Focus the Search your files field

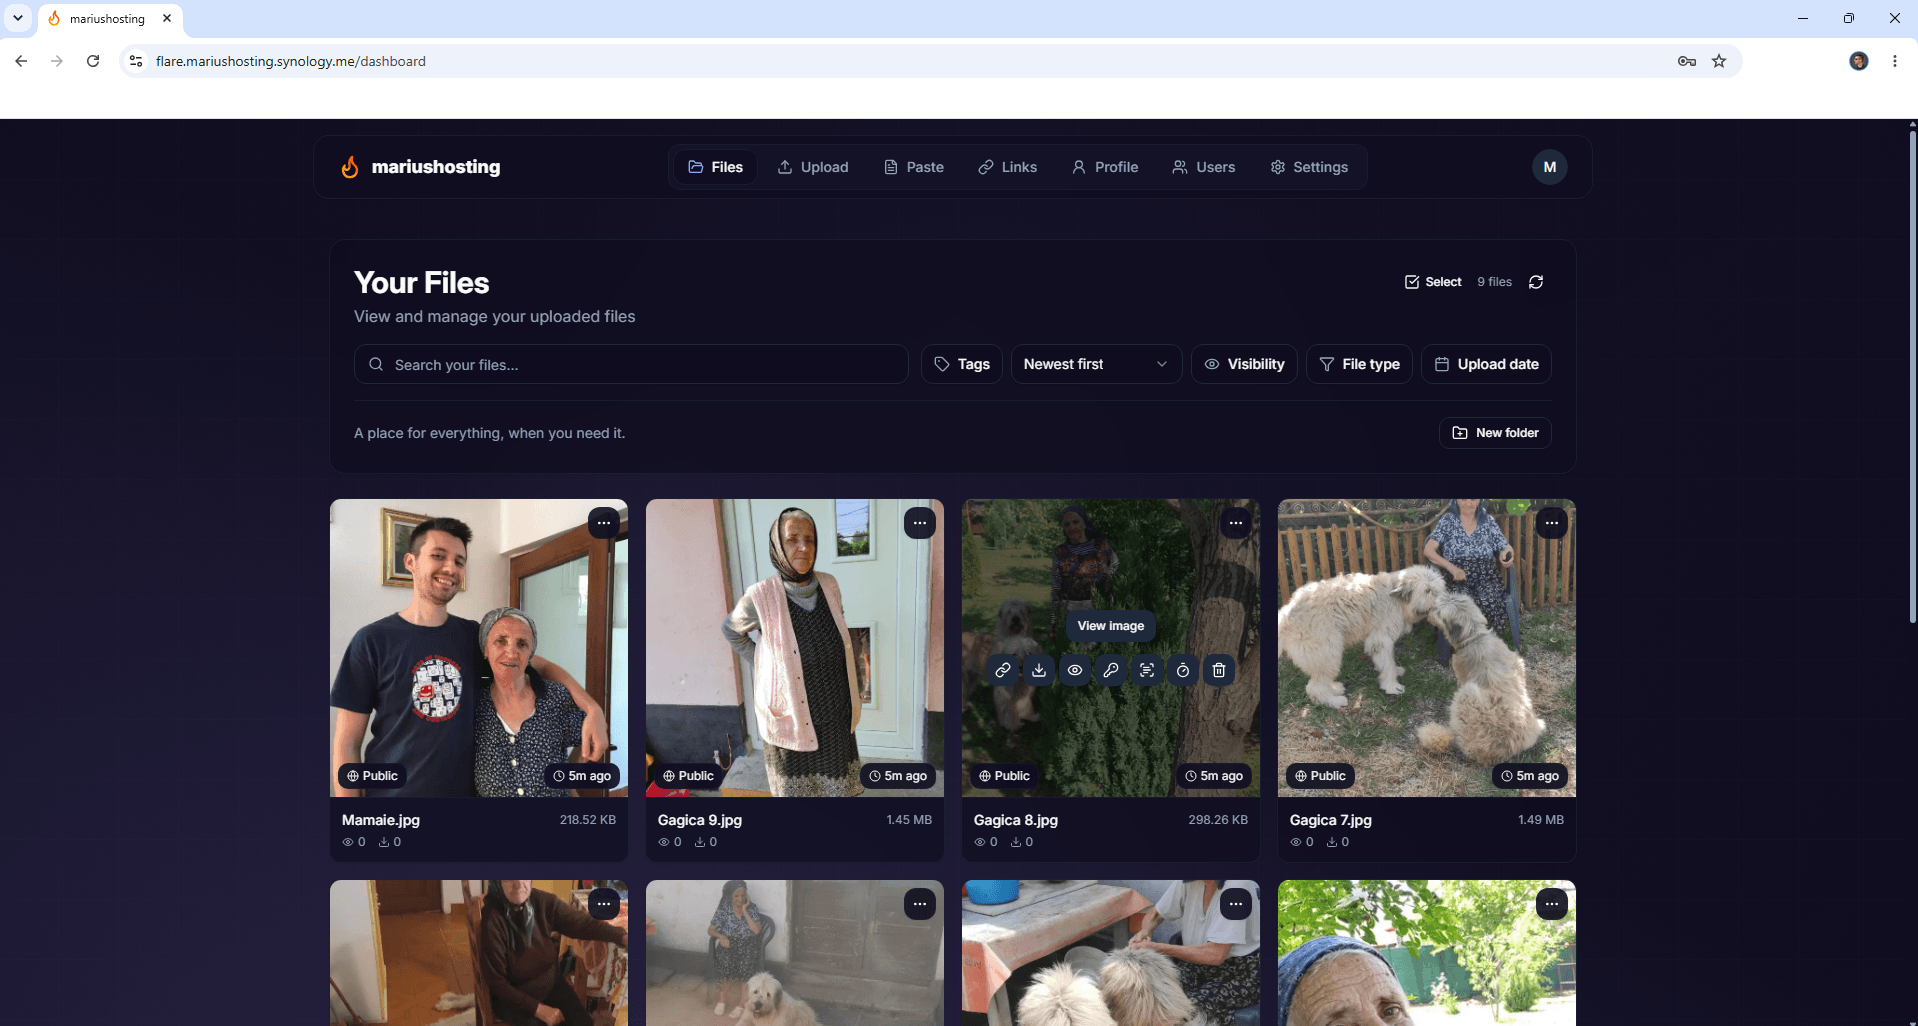631,364
